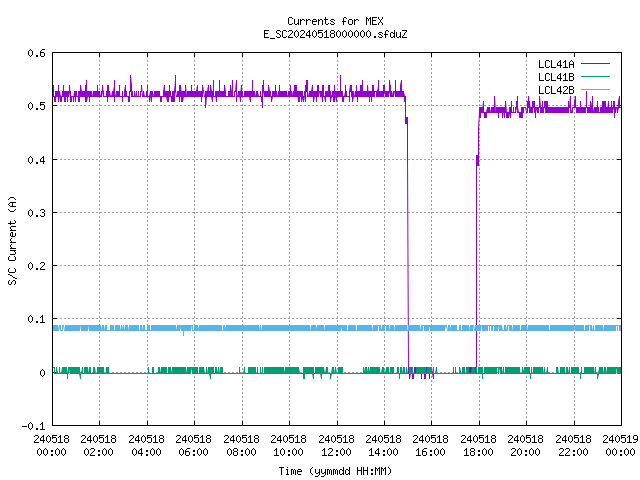Click the x-axis tick label 240518 10:00
640x480 pixels.
(x=288, y=446)
